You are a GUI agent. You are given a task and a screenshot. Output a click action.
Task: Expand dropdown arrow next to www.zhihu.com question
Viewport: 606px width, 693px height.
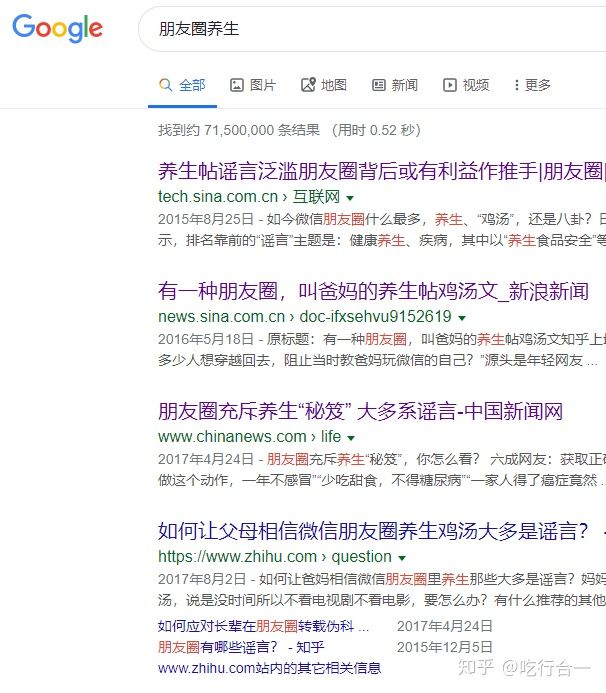point(402,558)
